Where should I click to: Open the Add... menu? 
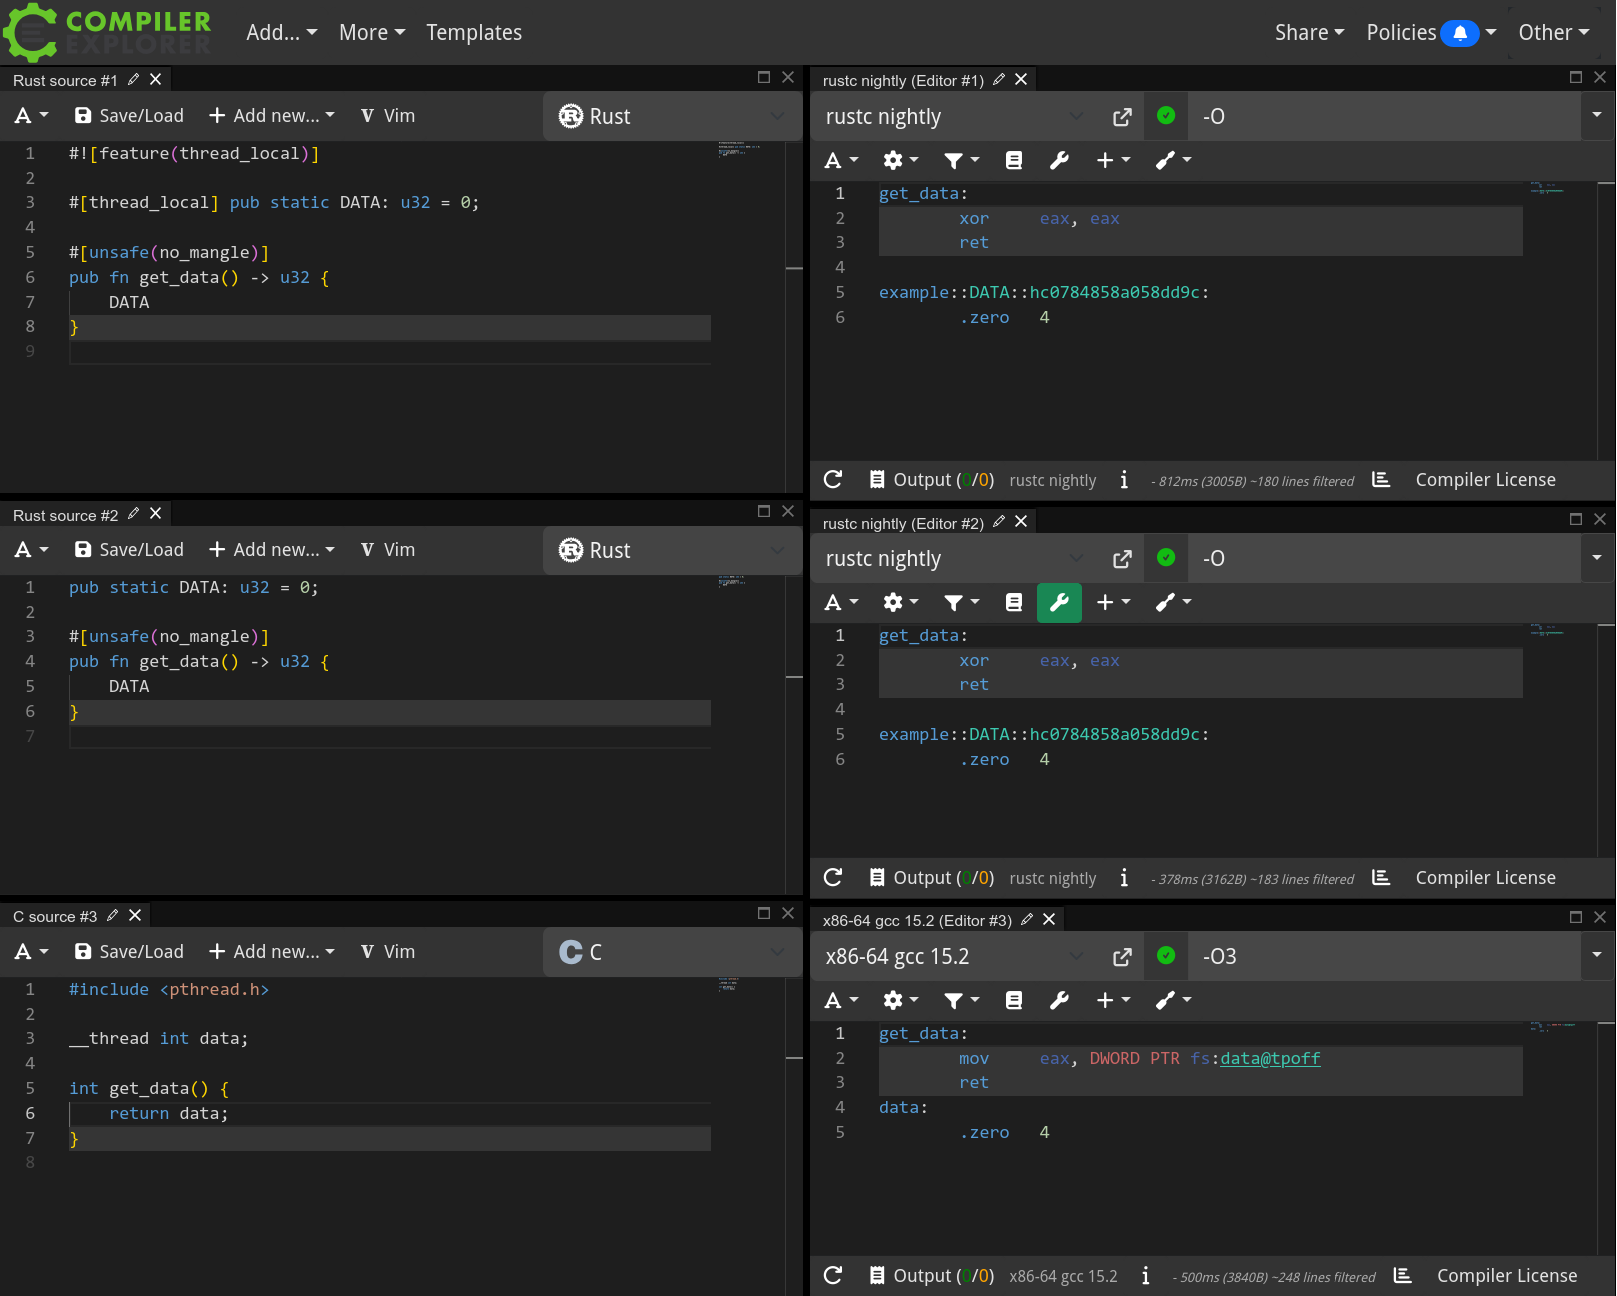281,32
